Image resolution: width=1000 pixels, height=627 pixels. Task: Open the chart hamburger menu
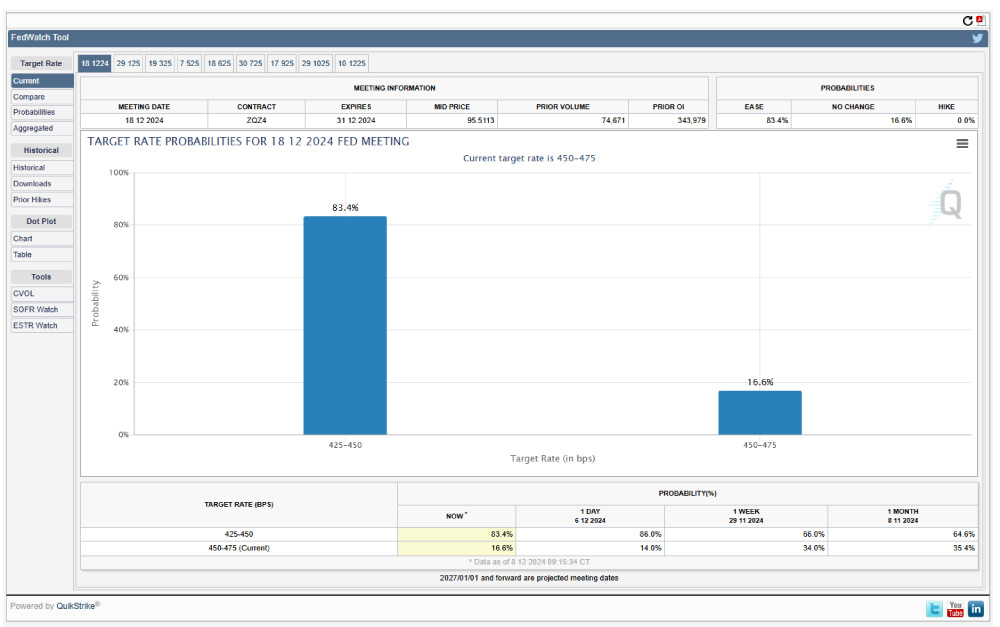point(962,144)
